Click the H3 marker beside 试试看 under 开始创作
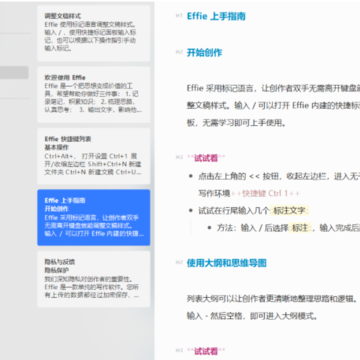This screenshot has height=360, width=360. pyautogui.click(x=179, y=157)
